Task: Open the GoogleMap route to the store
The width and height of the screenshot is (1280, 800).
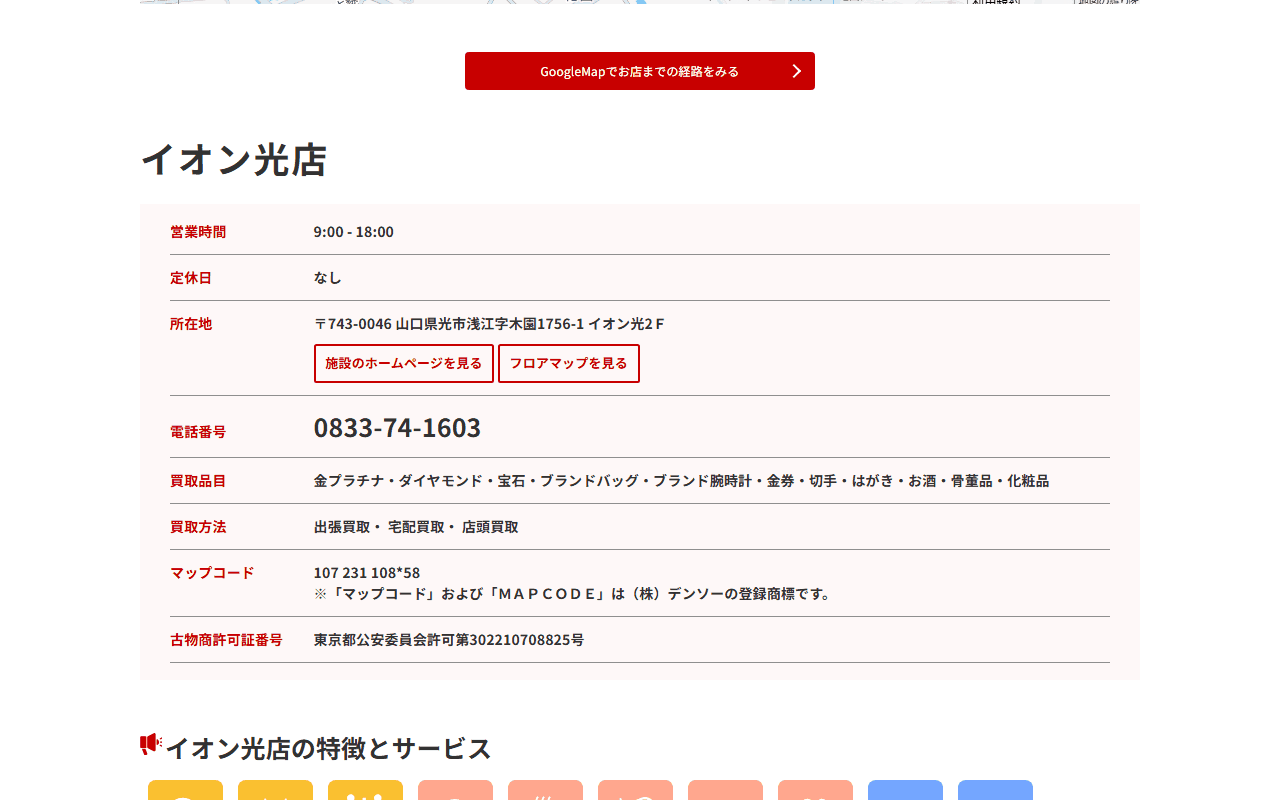Action: pyautogui.click(x=640, y=71)
